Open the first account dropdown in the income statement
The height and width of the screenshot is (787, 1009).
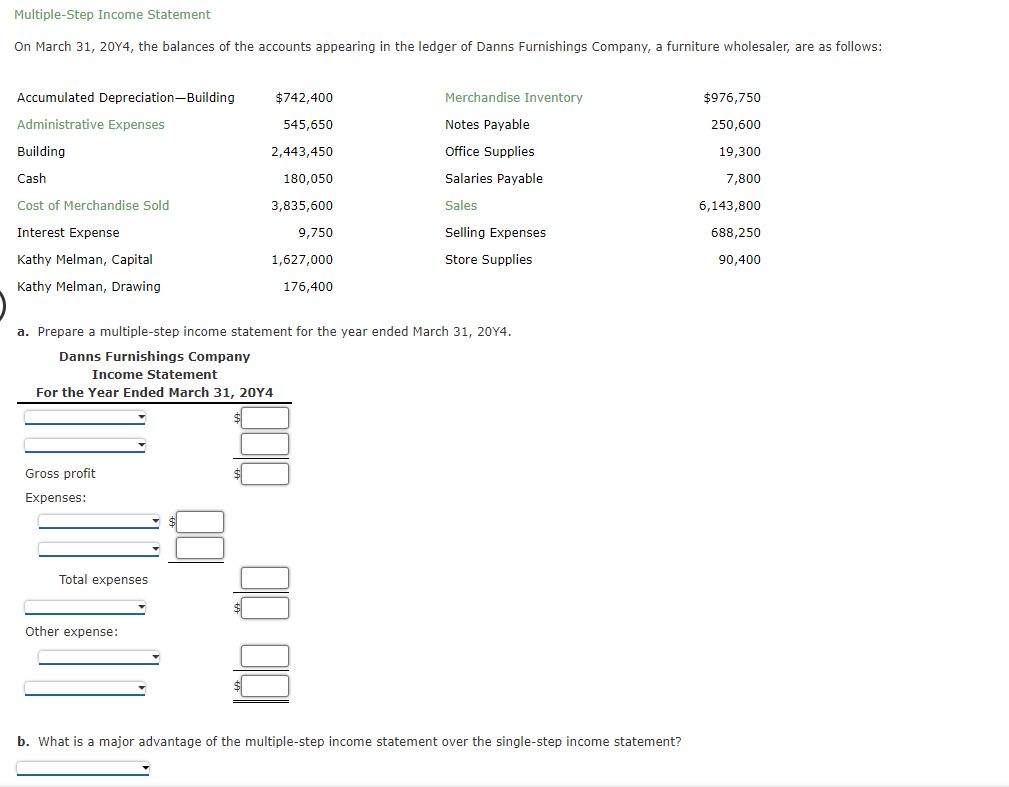coord(85,417)
